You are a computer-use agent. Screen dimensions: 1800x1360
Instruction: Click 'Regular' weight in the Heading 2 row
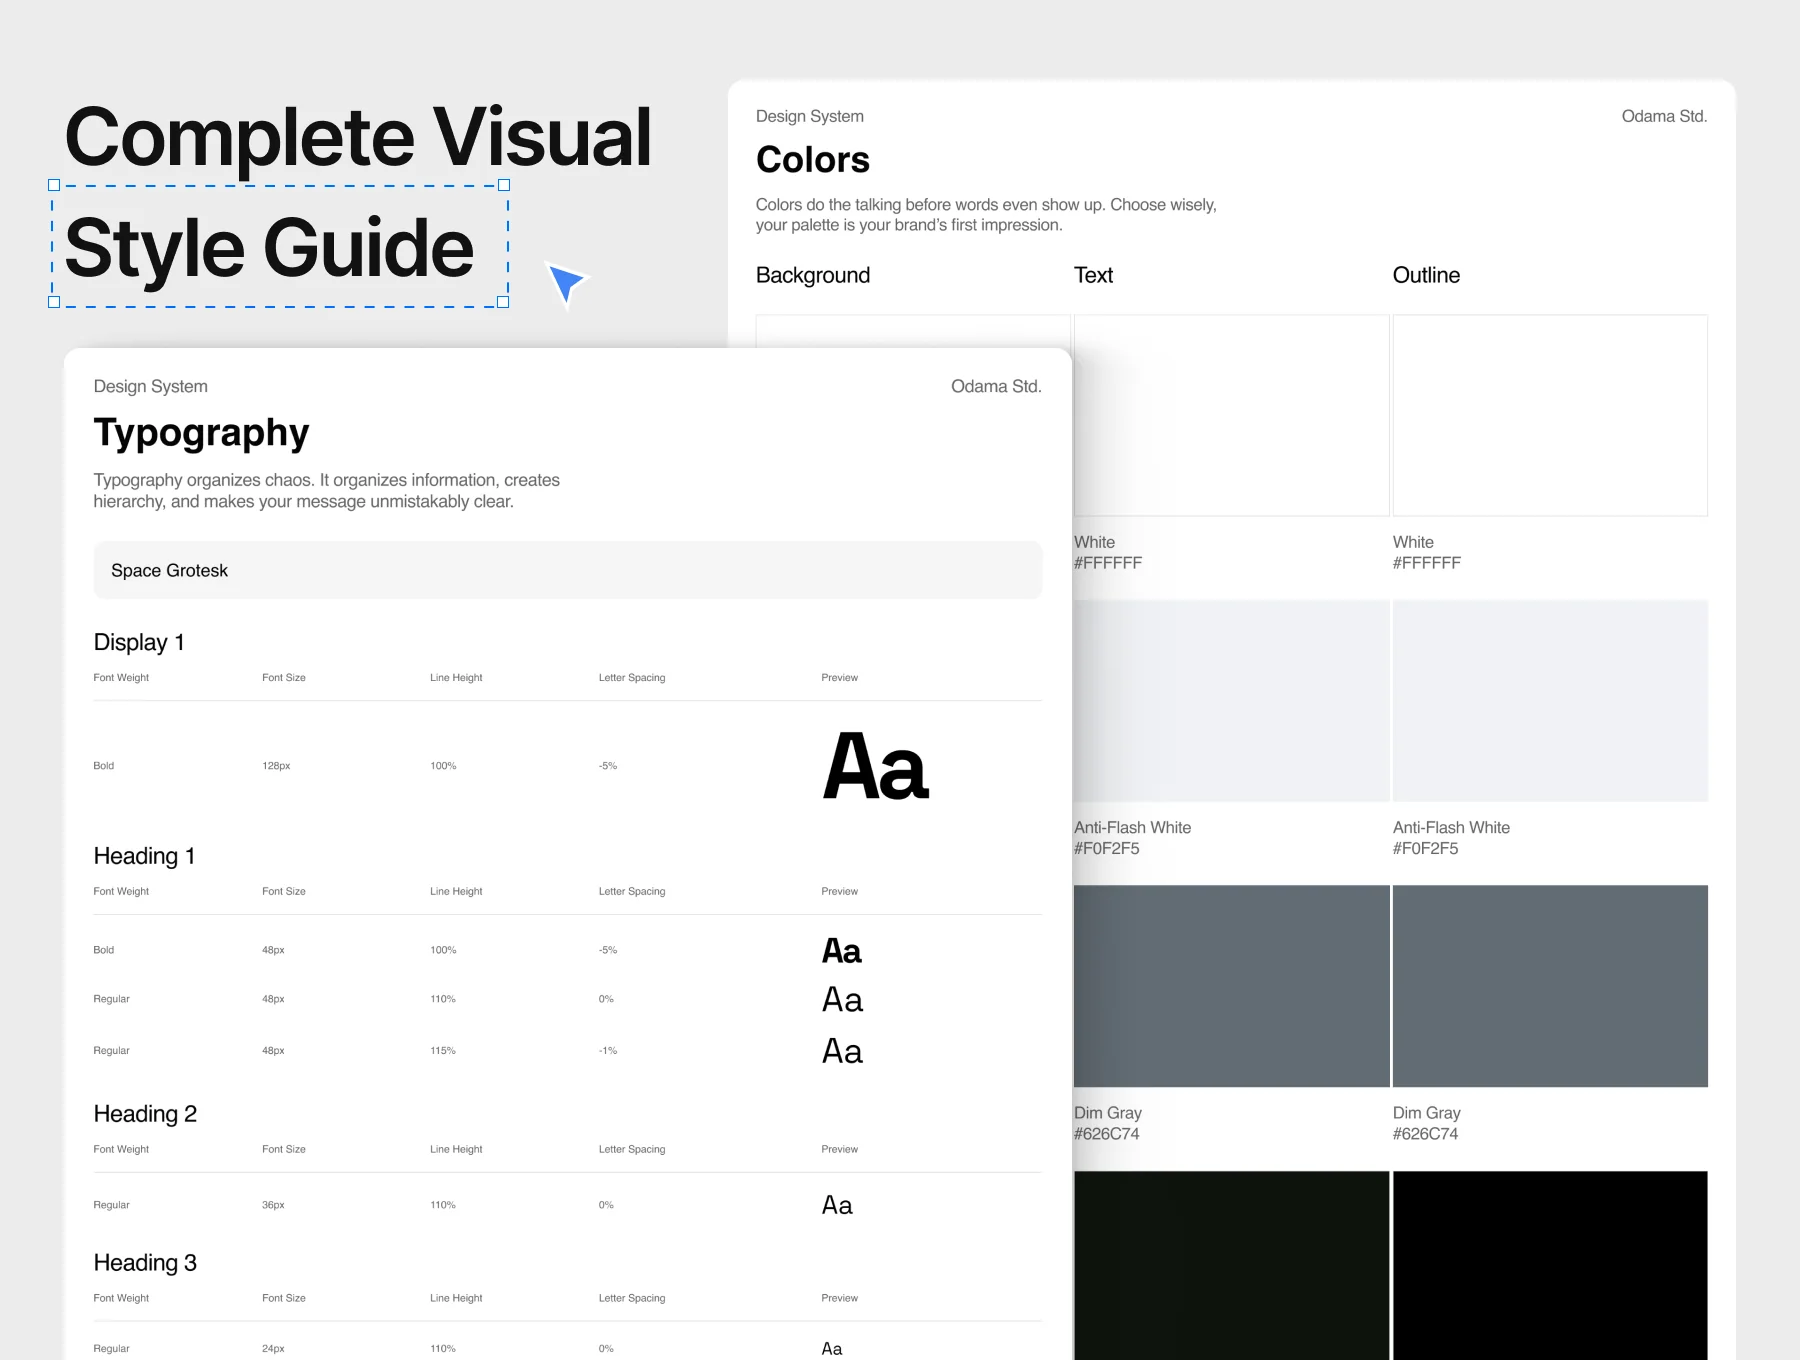click(x=112, y=1205)
